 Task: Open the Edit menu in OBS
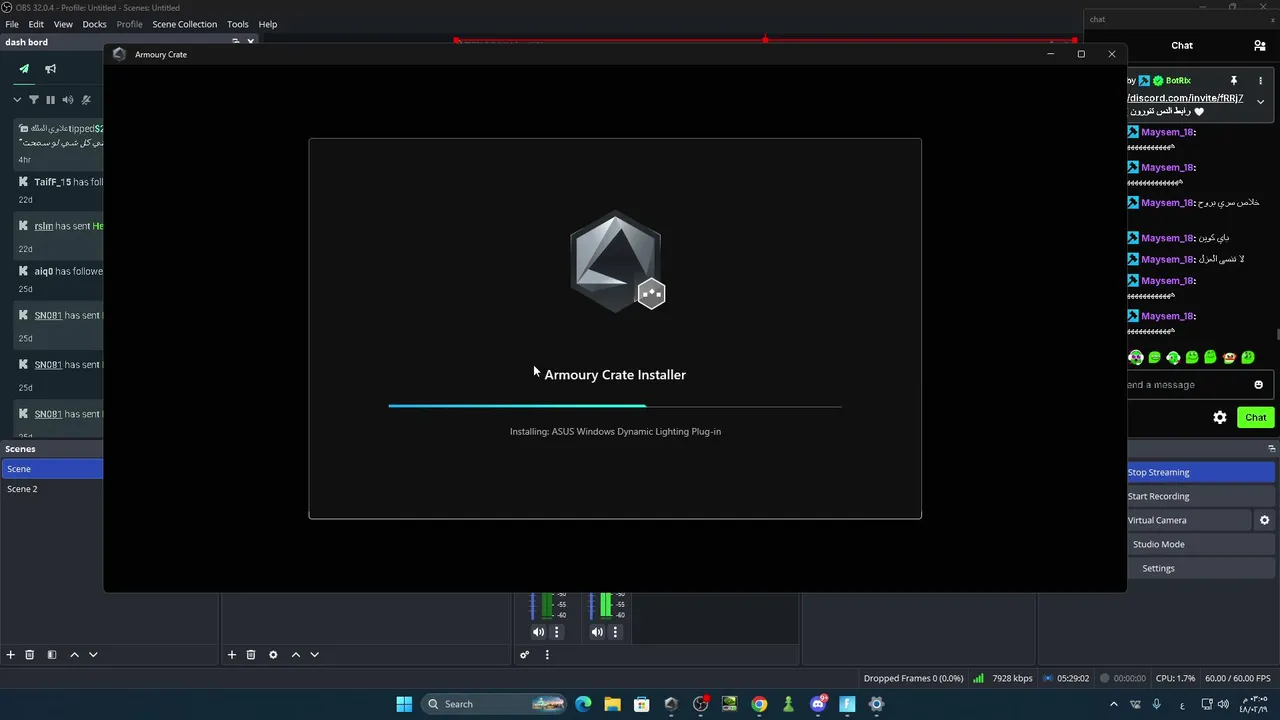pos(36,24)
